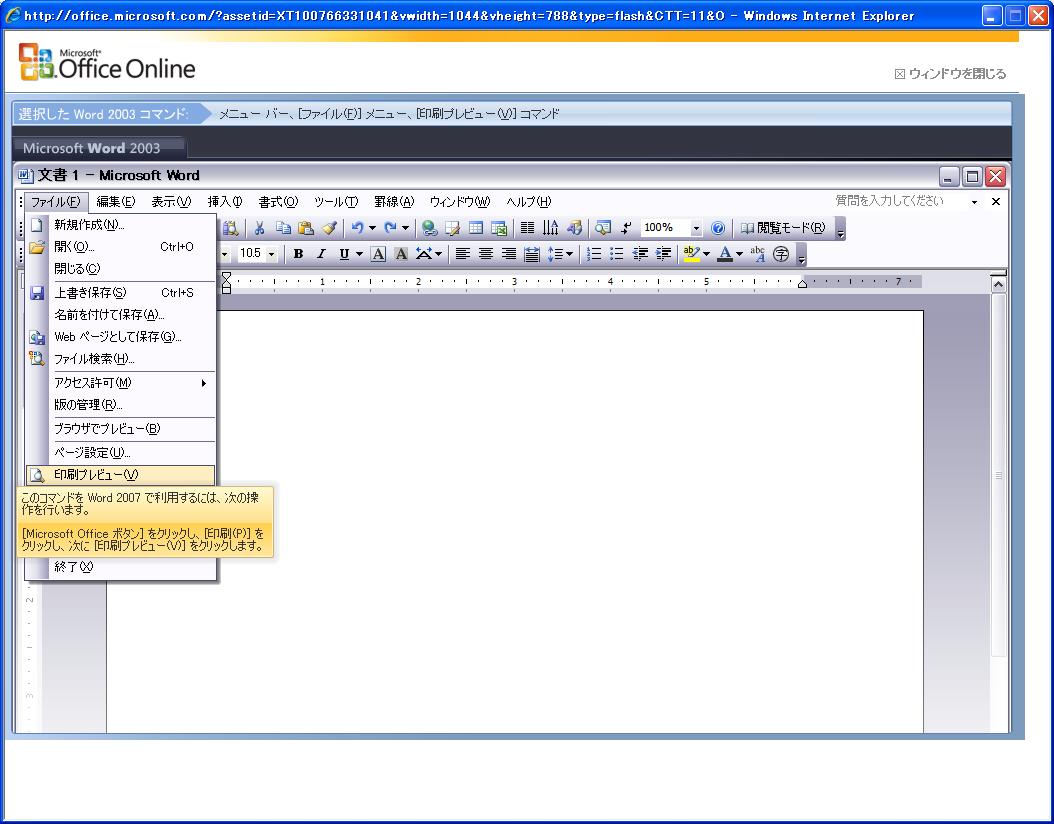Open the Document Map icon
Screen dimensions: 1054x824
[x=603, y=228]
